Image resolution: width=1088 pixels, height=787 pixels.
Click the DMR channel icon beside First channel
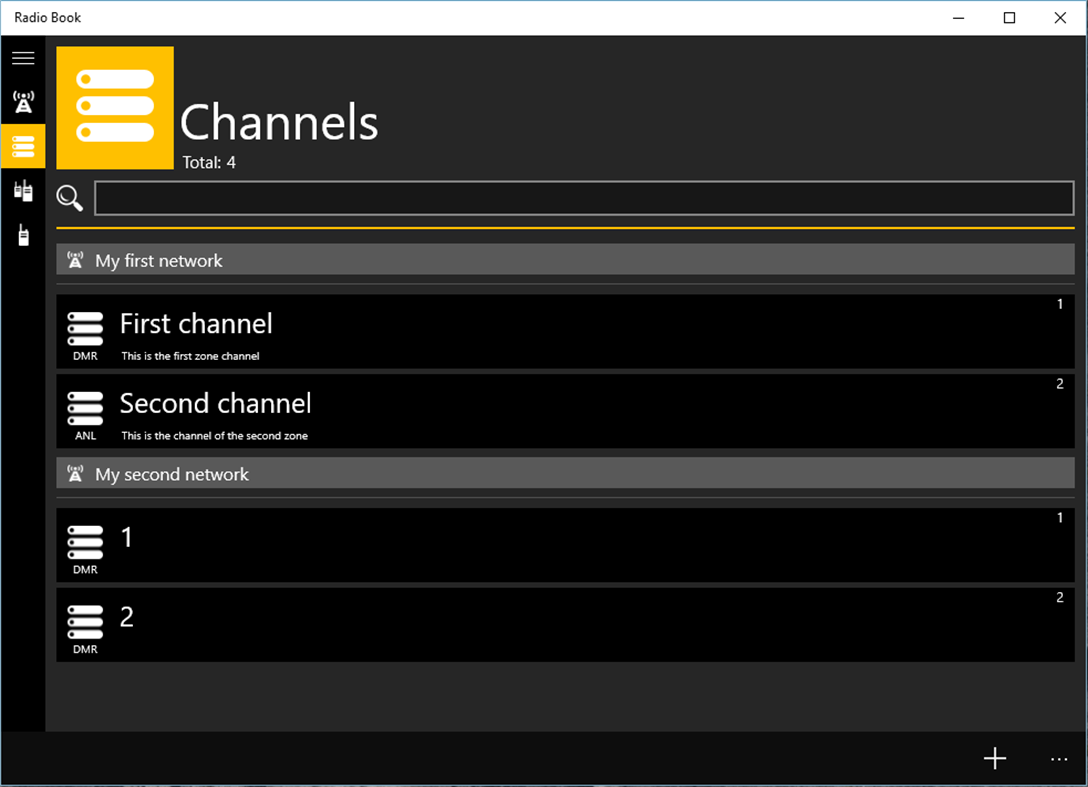[x=85, y=330]
